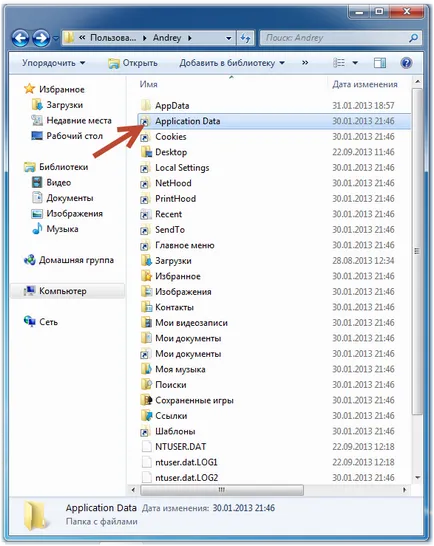Viewport: 434px width, 546px height.
Task: Select Сеть in navigation pane
Action: (x=48, y=322)
